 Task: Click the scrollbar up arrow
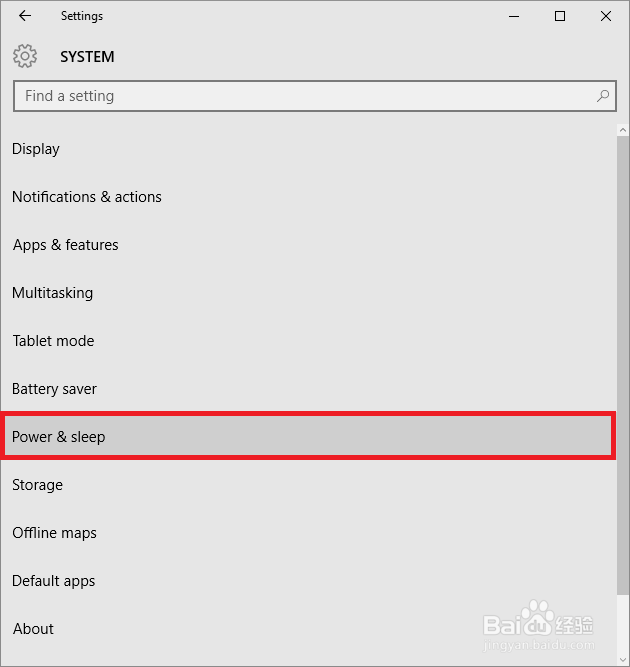622,130
